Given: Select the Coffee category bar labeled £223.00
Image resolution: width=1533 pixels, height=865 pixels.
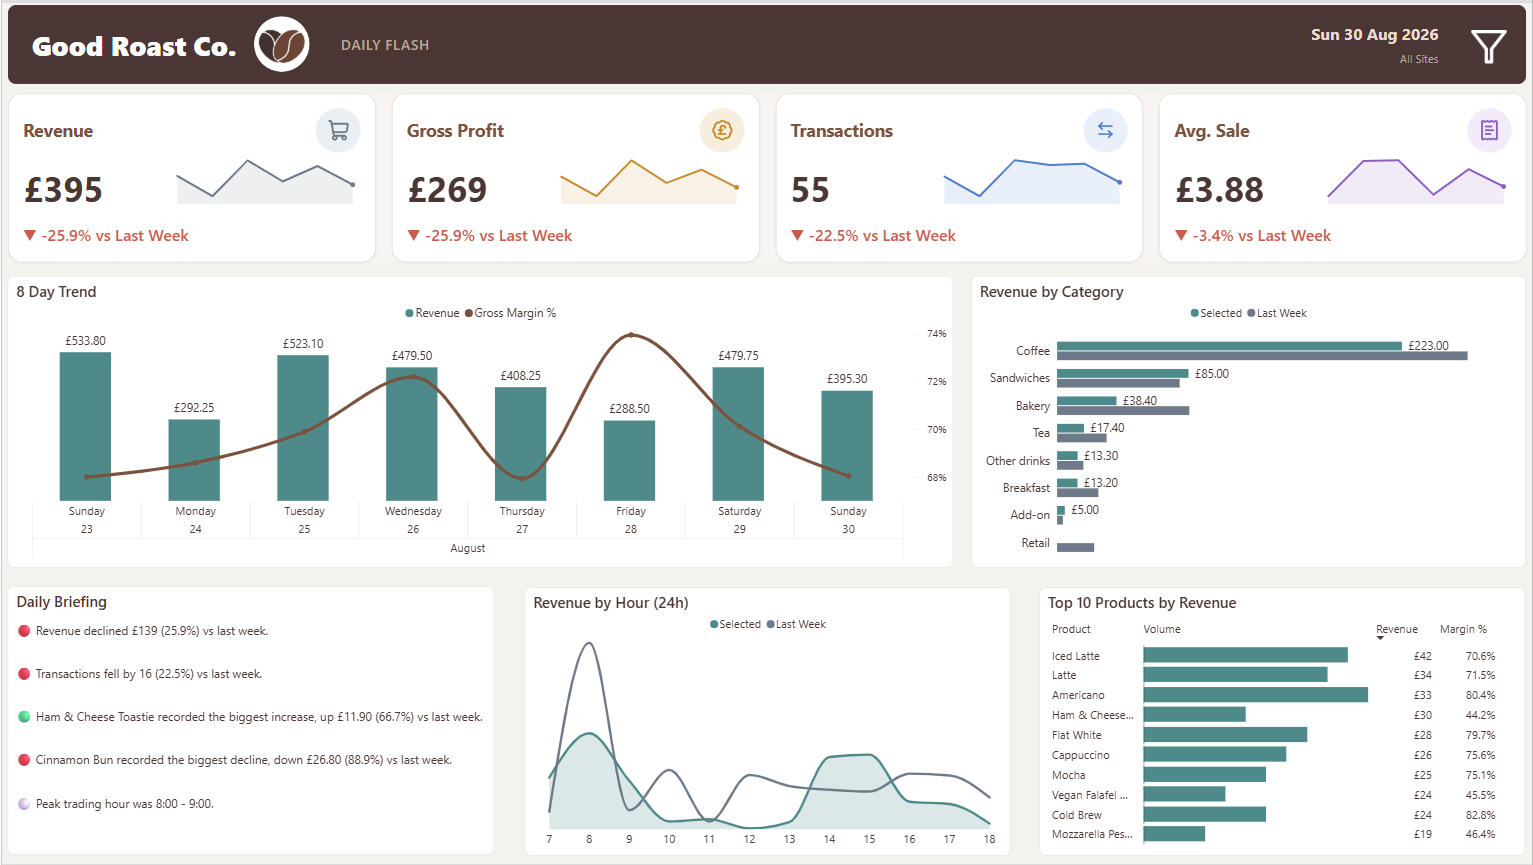Looking at the screenshot, I should 1229,346.
